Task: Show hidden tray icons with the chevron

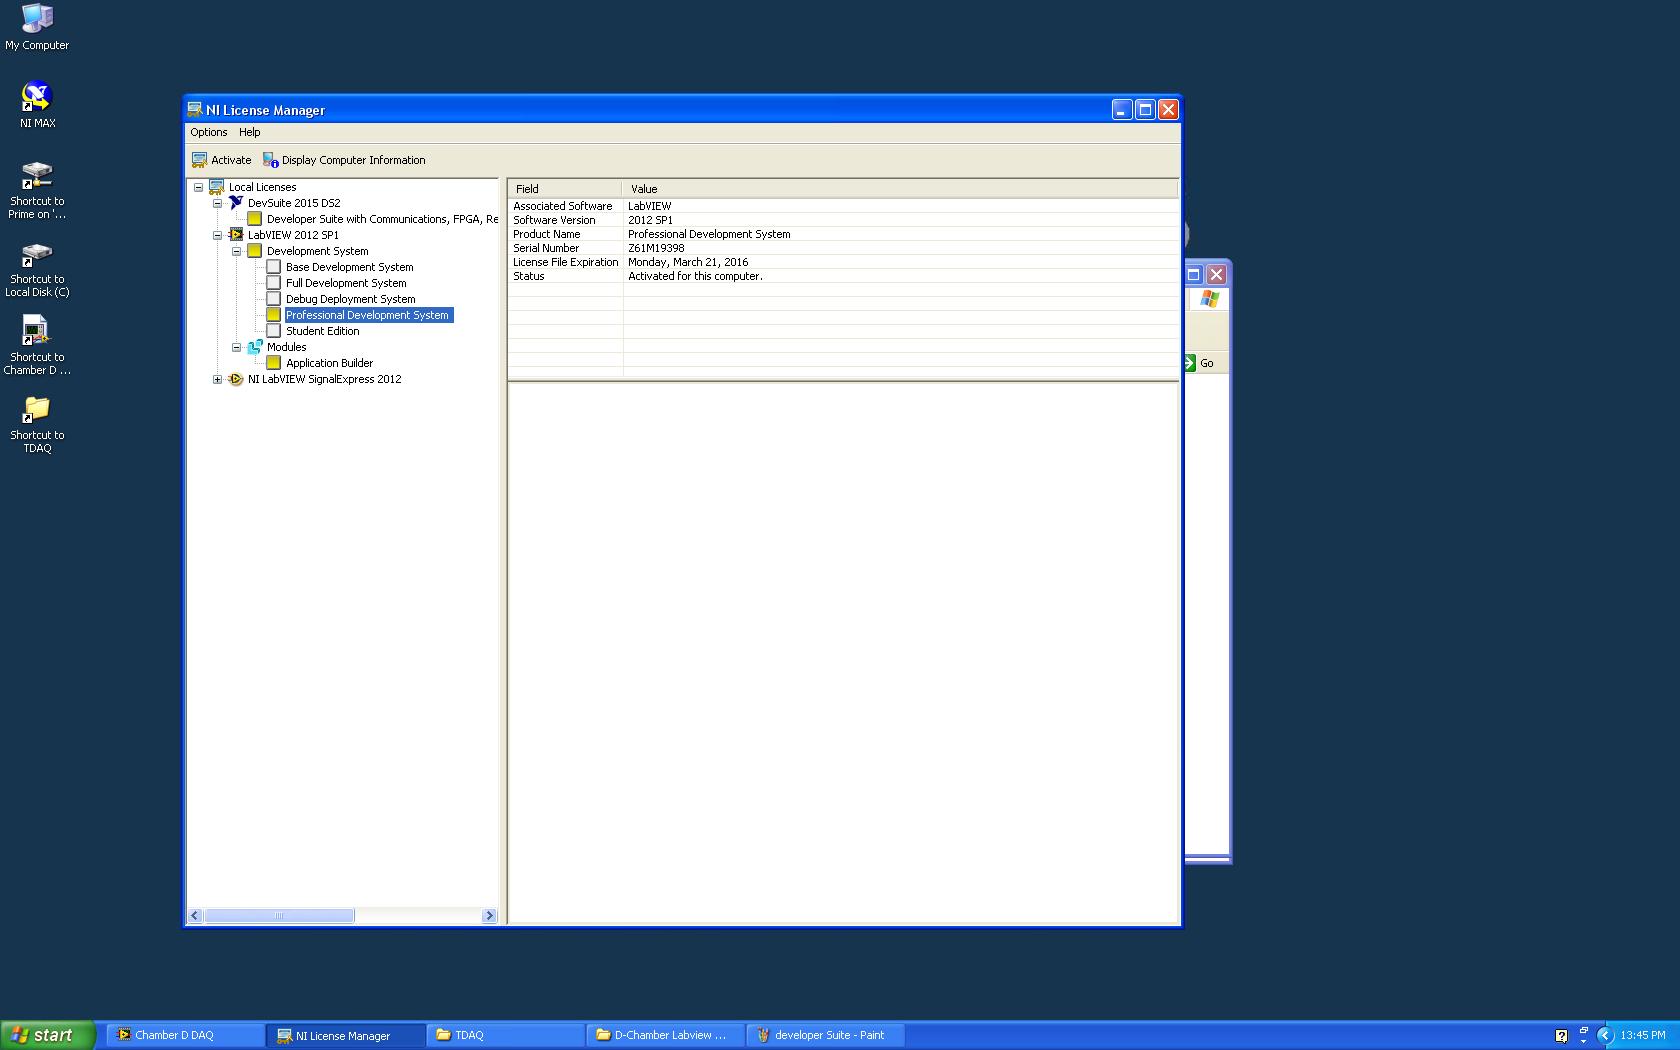Action: pos(1605,1035)
